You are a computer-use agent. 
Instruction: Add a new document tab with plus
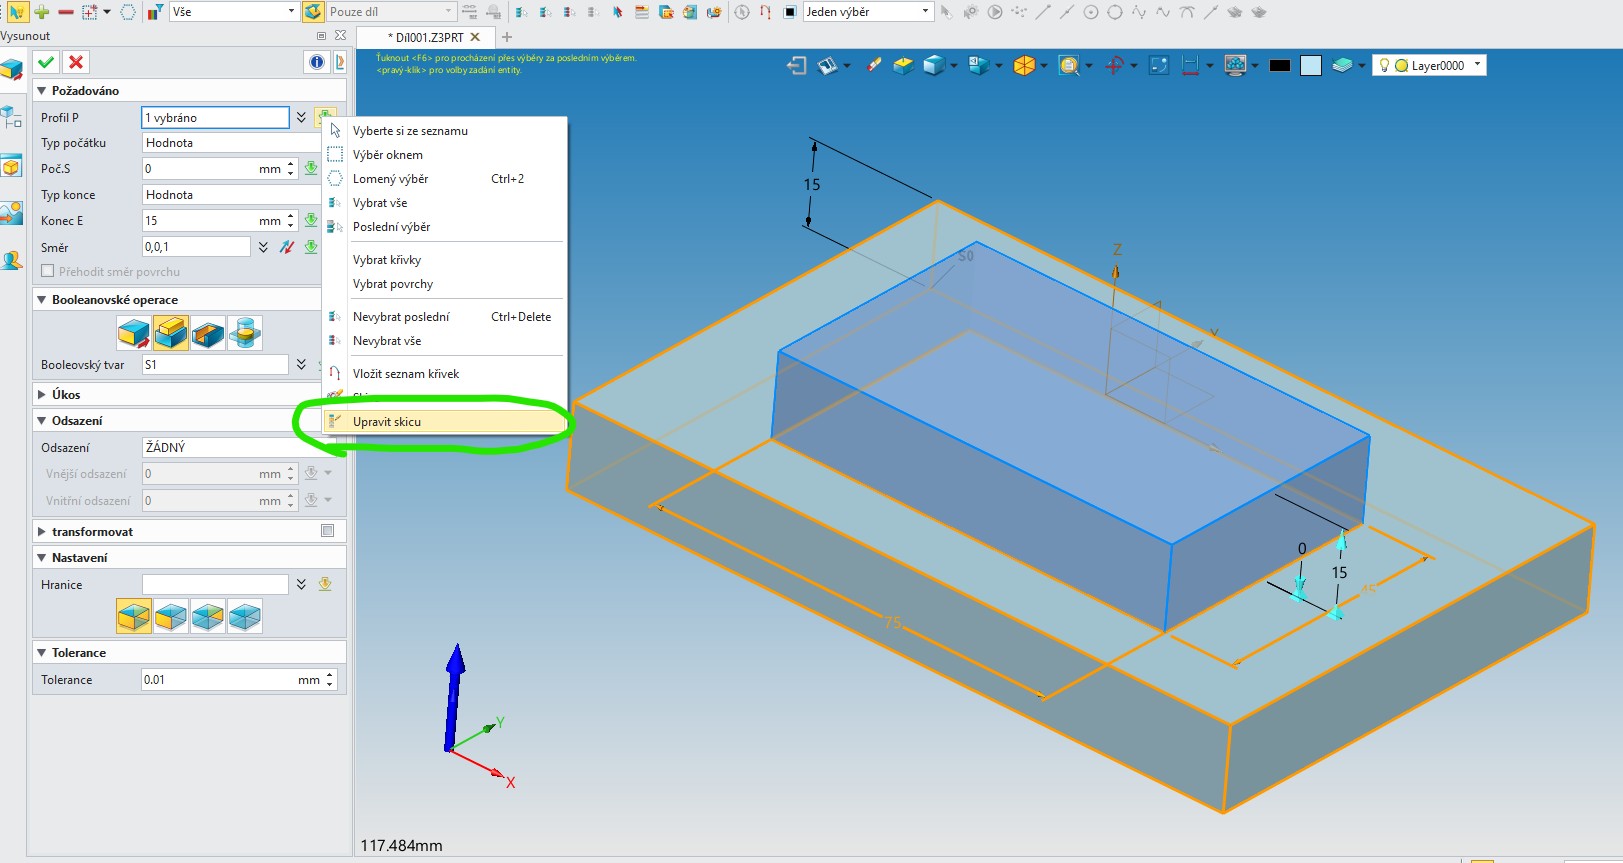[x=507, y=37]
